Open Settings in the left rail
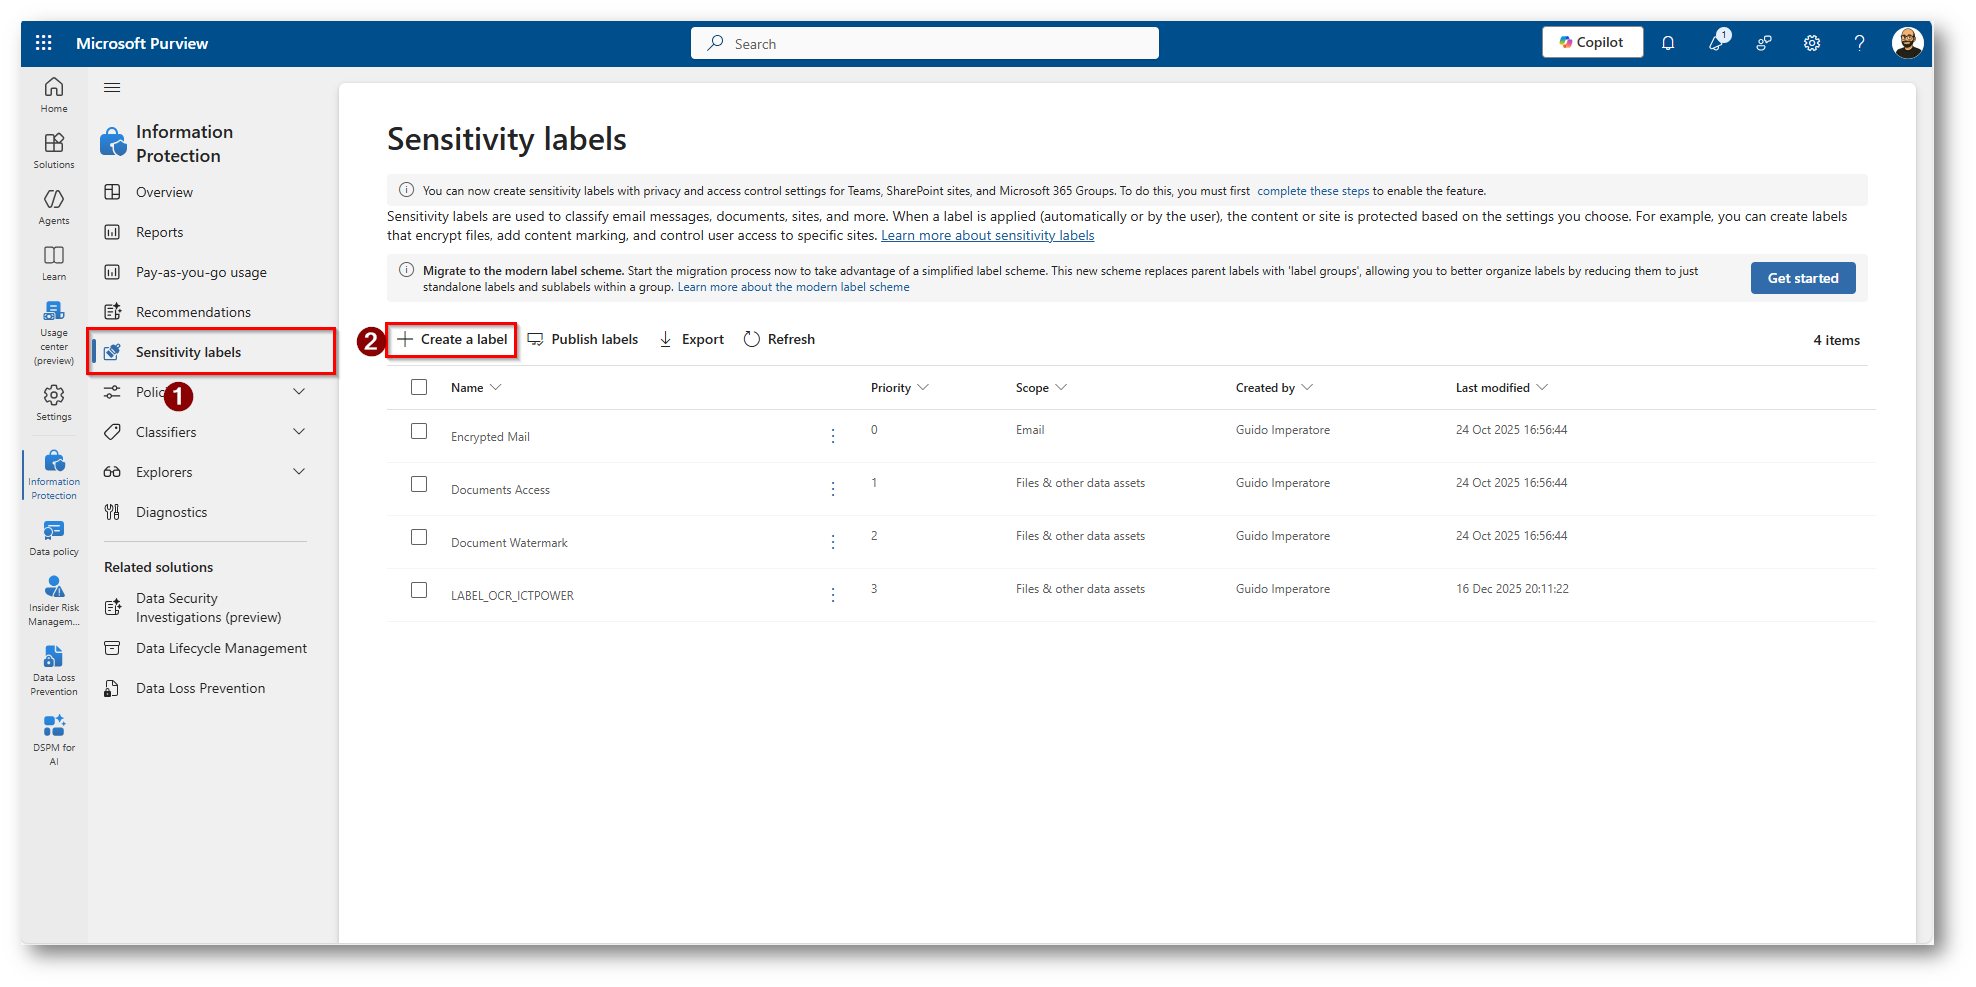The height and width of the screenshot is (987, 1976). click(54, 403)
